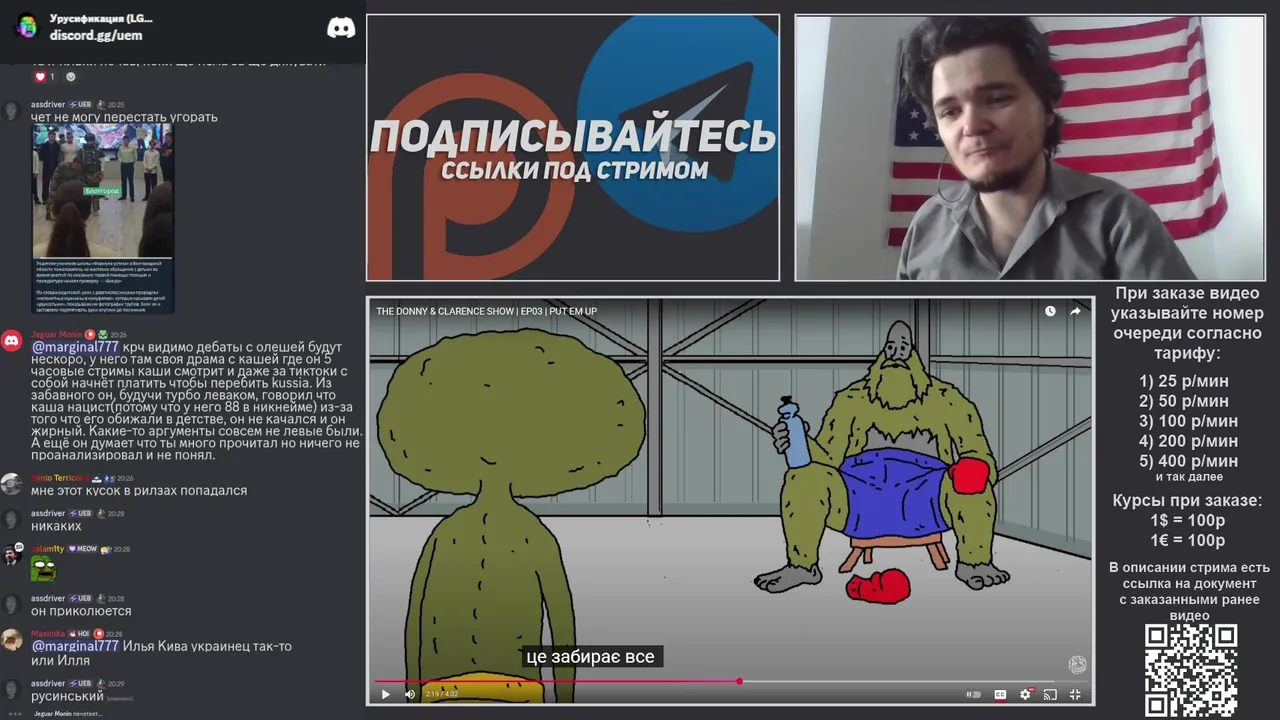Image resolution: width=1280 pixels, height=720 pixels.
Task: Click the first @marginal777 mention by Jeguar Monin
Action: pyautogui.click(x=75, y=346)
